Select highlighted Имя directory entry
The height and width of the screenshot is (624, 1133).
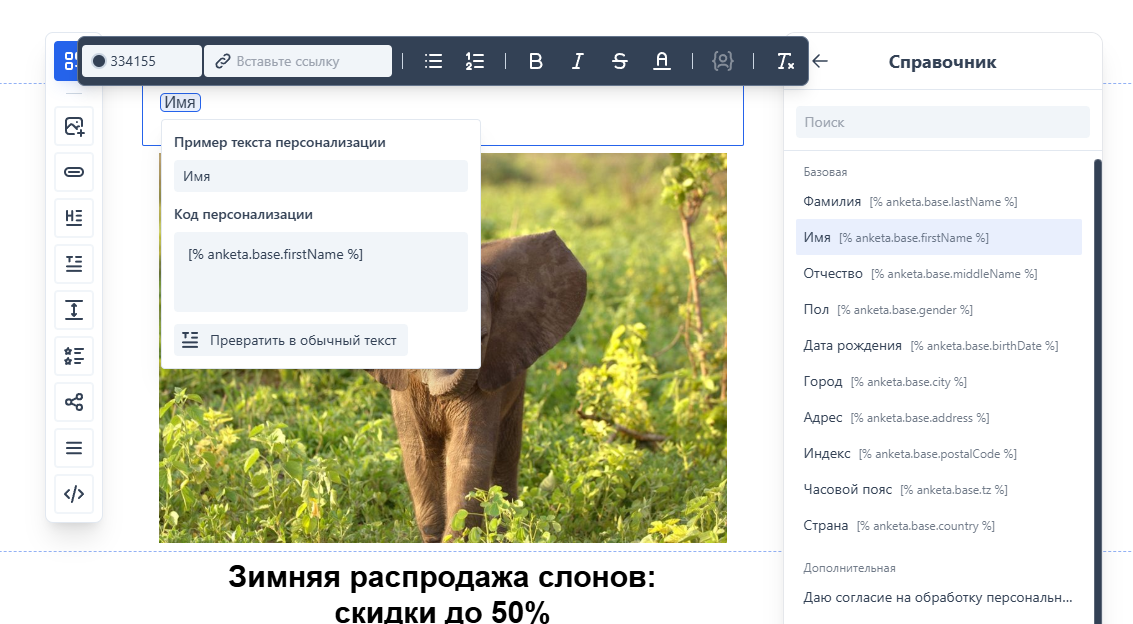[x=939, y=238]
